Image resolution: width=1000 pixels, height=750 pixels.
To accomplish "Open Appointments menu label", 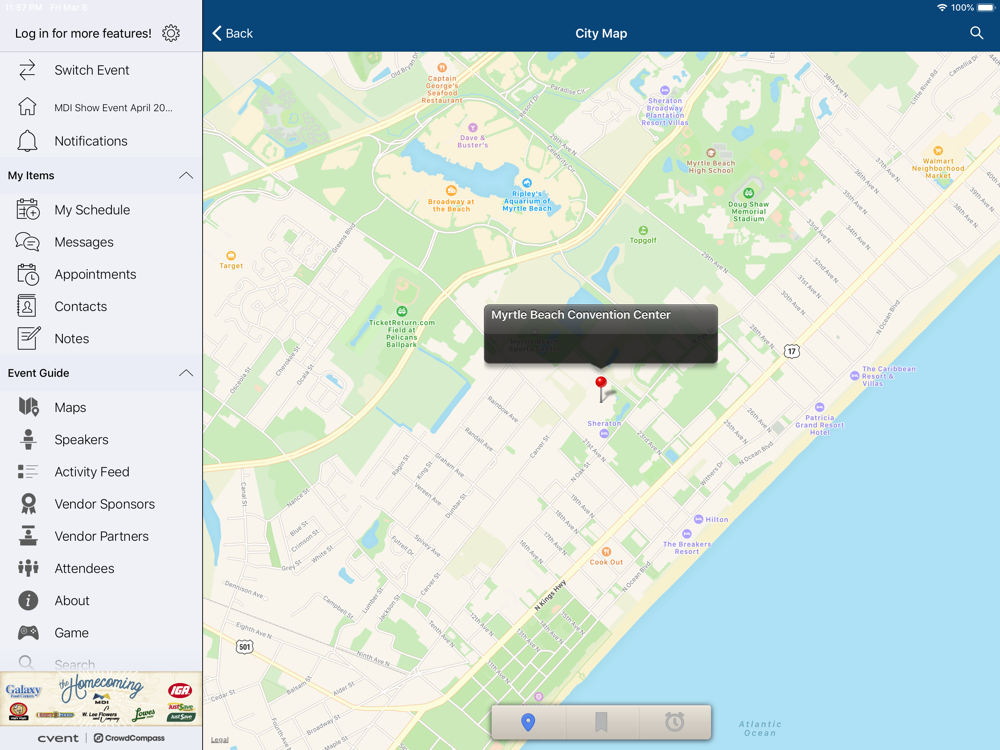I will click(x=95, y=274).
